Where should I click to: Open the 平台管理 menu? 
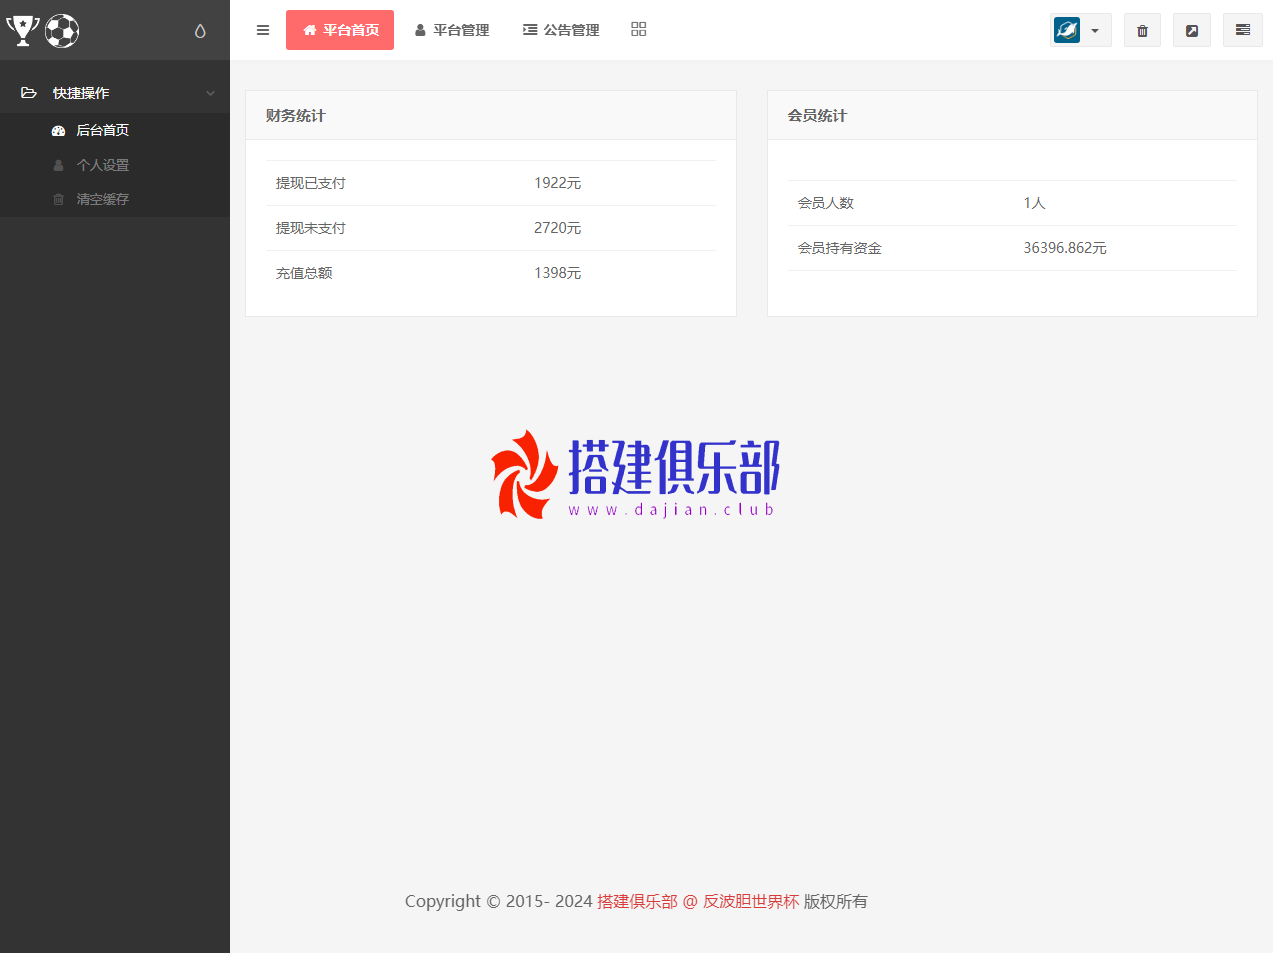[452, 30]
